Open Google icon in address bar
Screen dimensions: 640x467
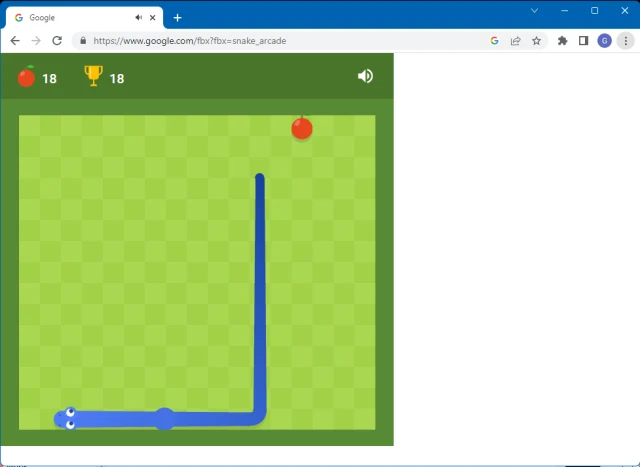(494, 40)
